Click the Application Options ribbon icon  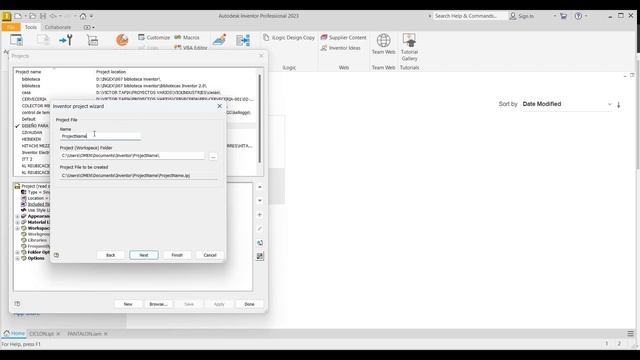16,40
